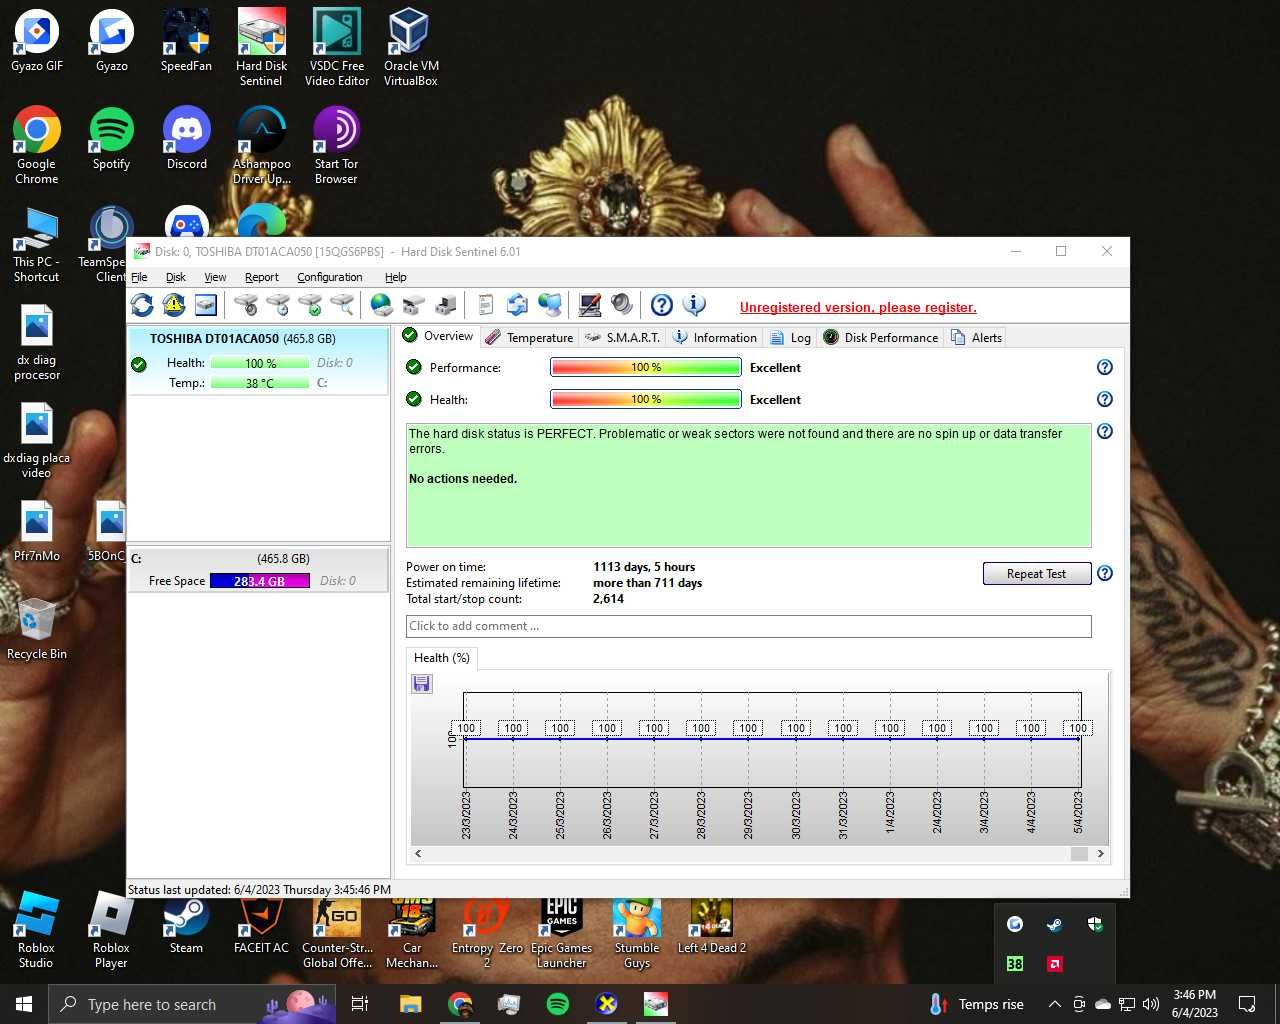Switch to the Temperature tab
1280x1024 pixels.
529,337
